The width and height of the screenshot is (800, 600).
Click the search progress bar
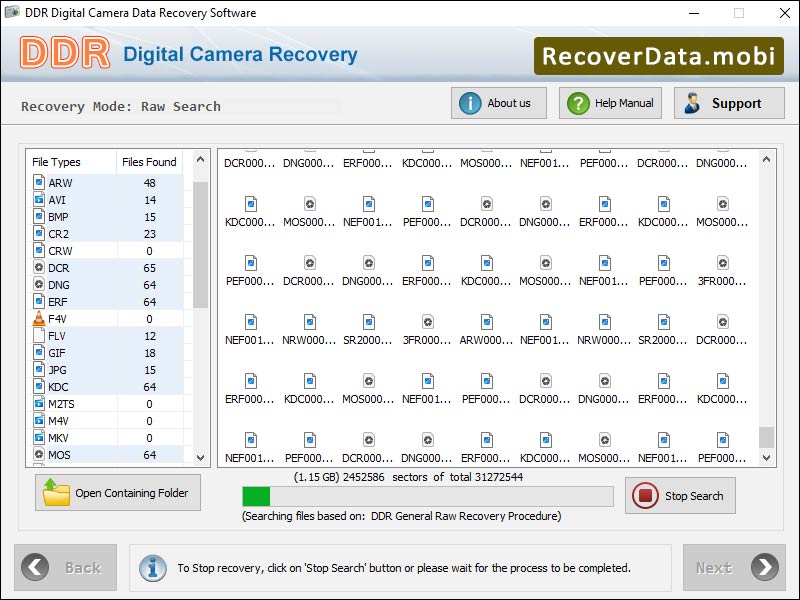(x=428, y=496)
